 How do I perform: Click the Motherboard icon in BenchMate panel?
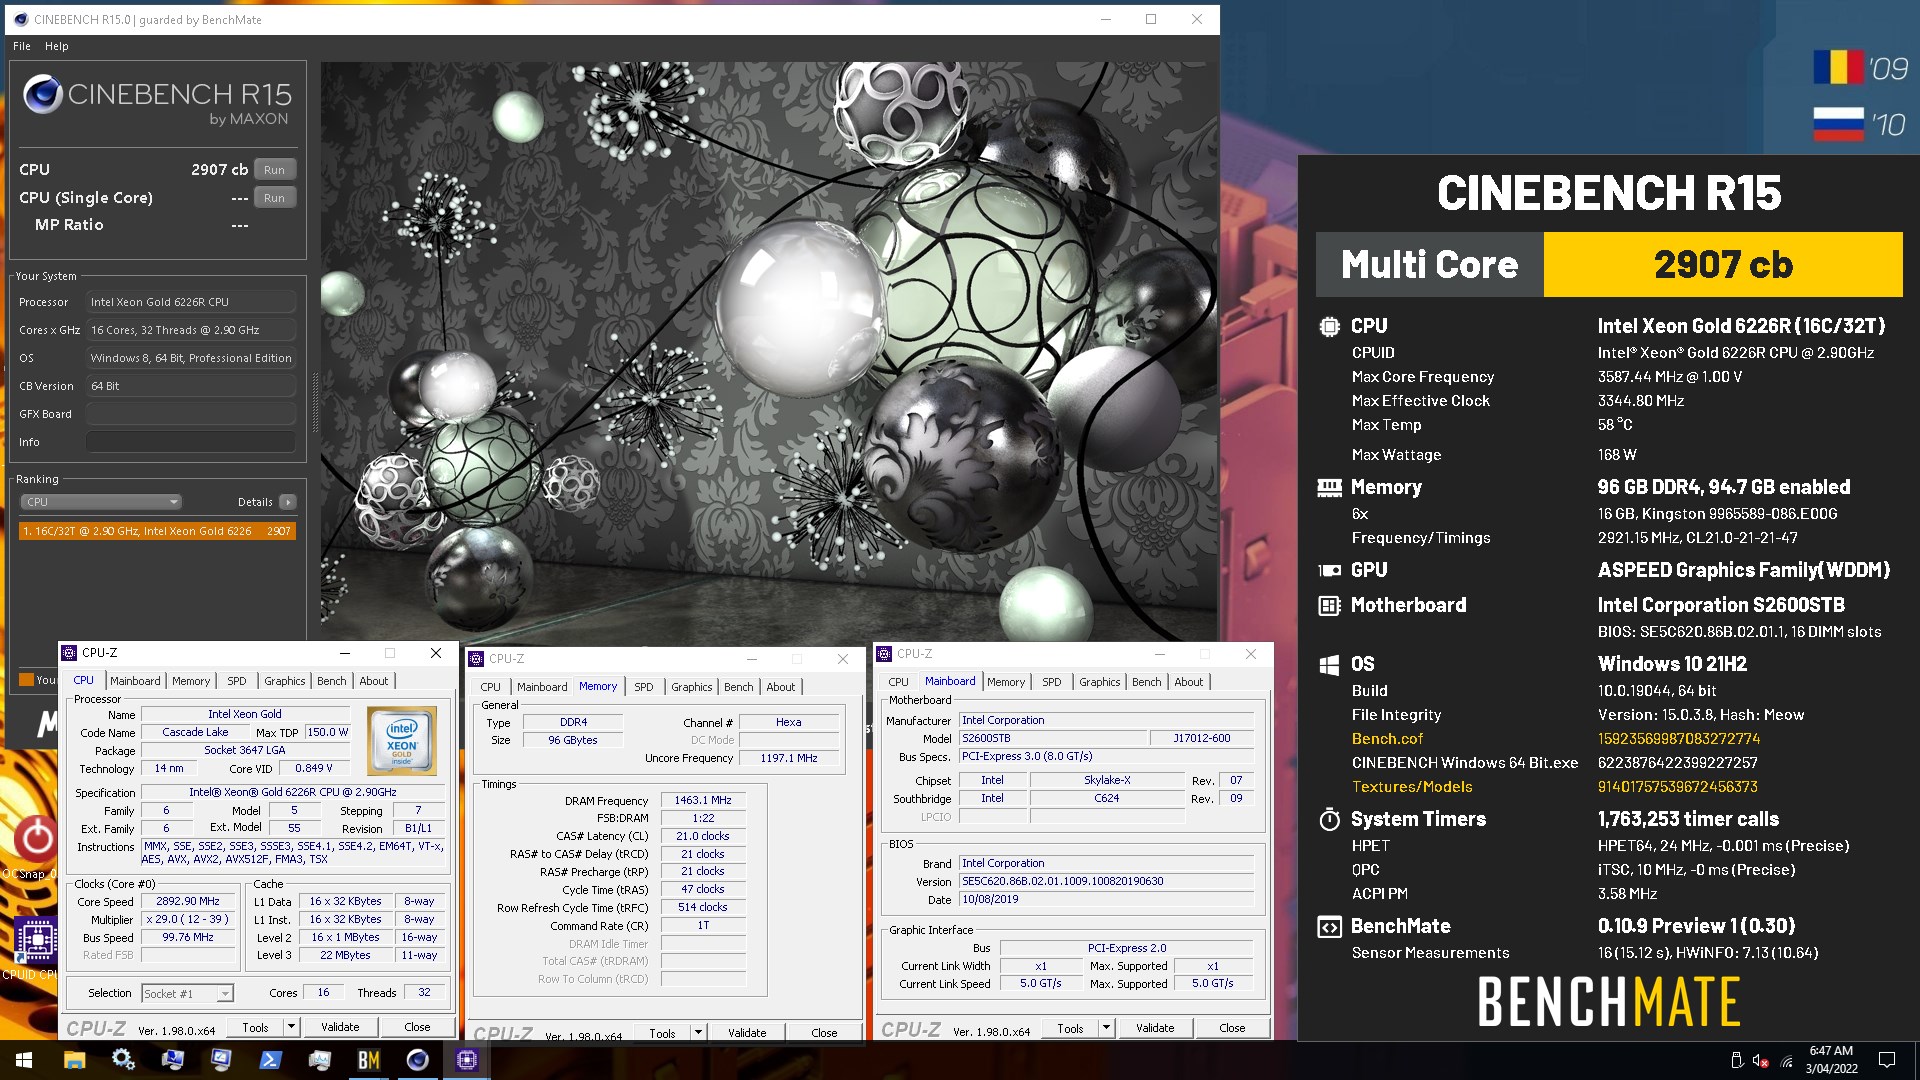click(1329, 605)
